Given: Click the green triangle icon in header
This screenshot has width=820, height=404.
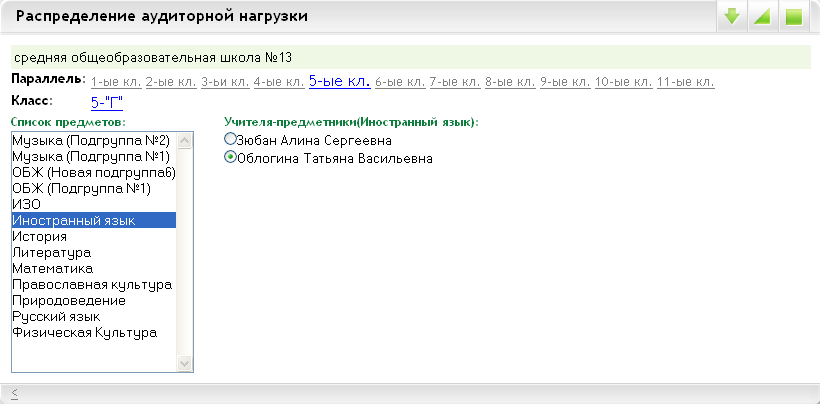Looking at the screenshot, I should (x=762, y=17).
